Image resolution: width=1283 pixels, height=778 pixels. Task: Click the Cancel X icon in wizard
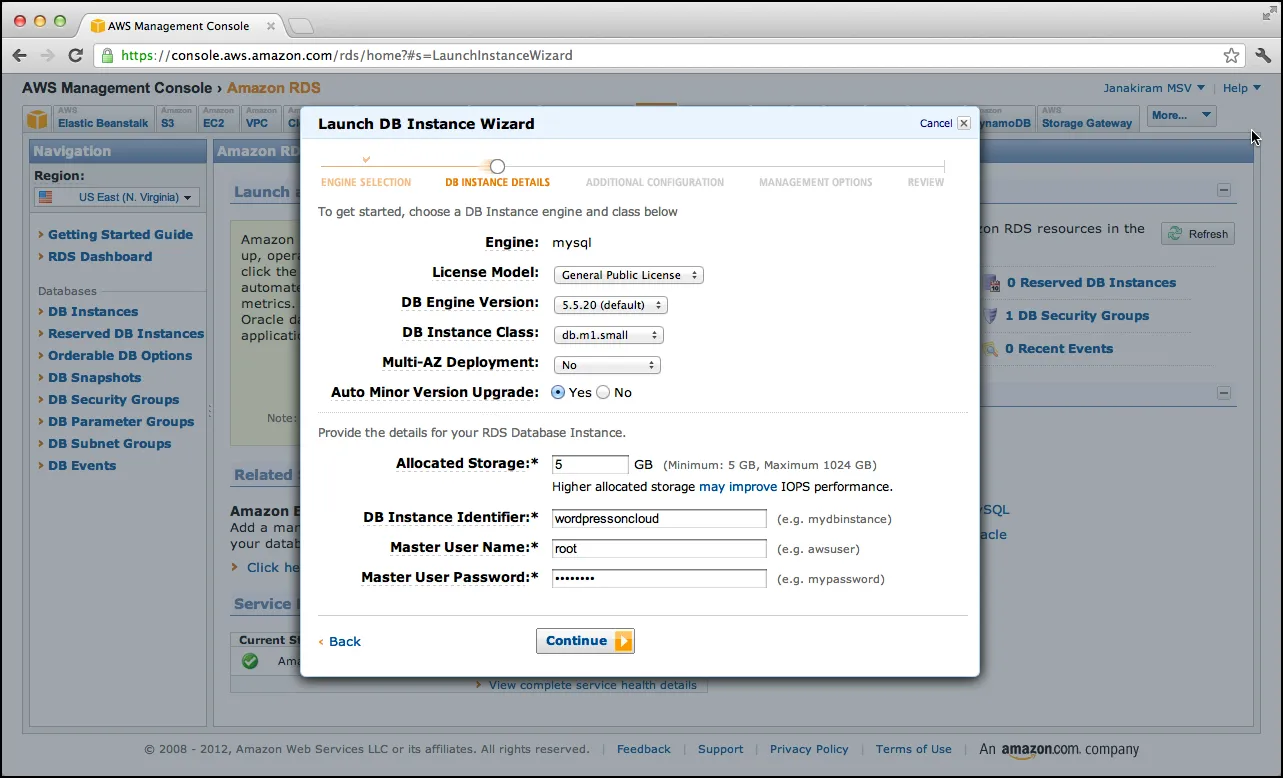(x=964, y=123)
